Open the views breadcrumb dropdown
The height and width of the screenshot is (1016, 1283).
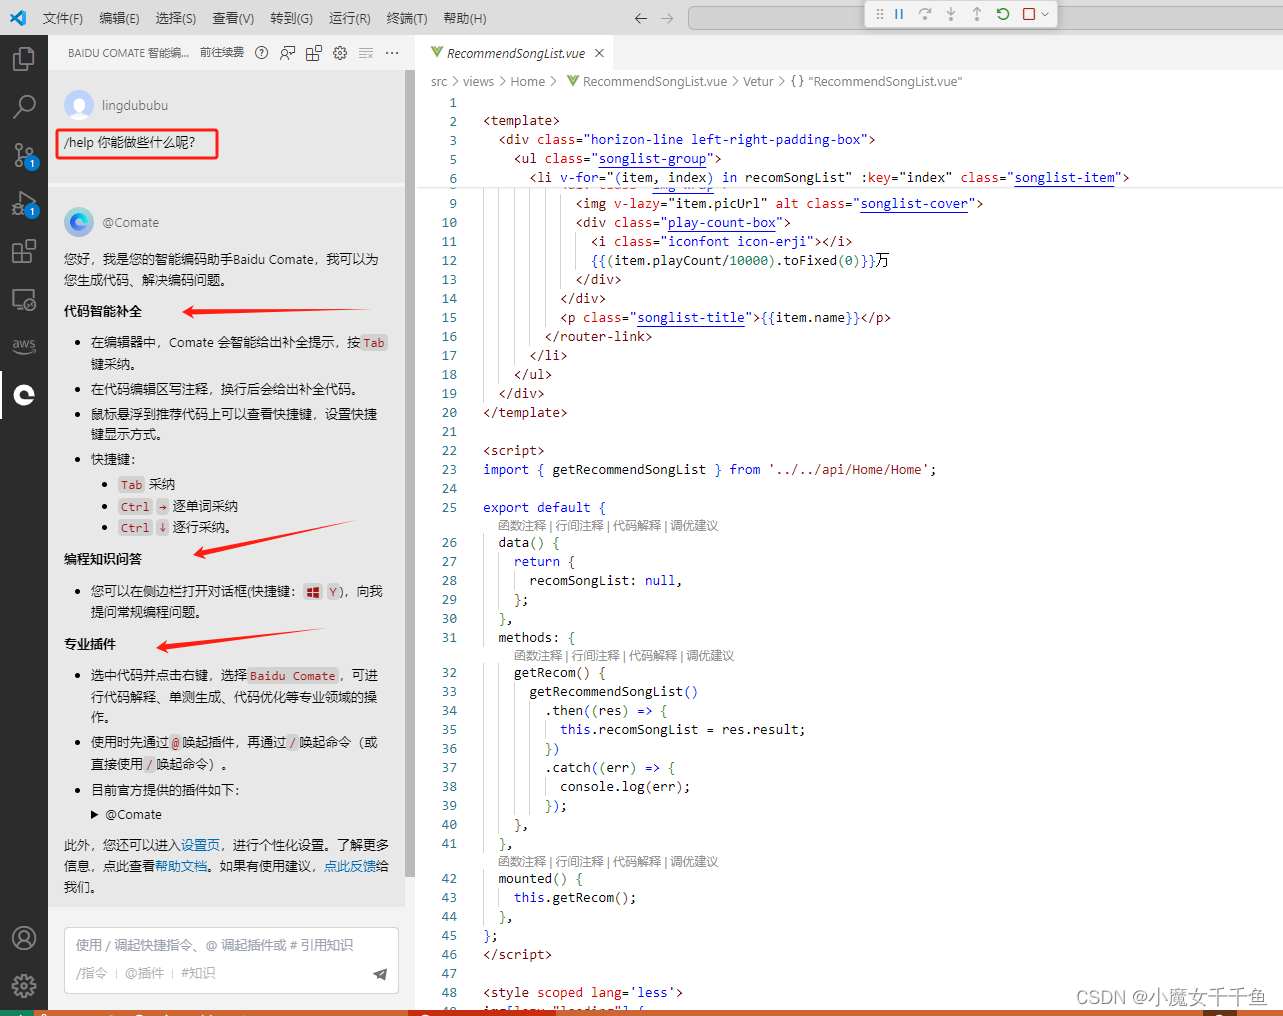click(478, 82)
